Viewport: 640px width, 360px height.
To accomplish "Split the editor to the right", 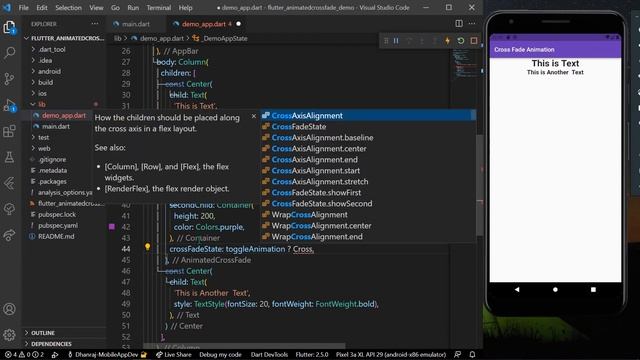I will (x=459, y=24).
